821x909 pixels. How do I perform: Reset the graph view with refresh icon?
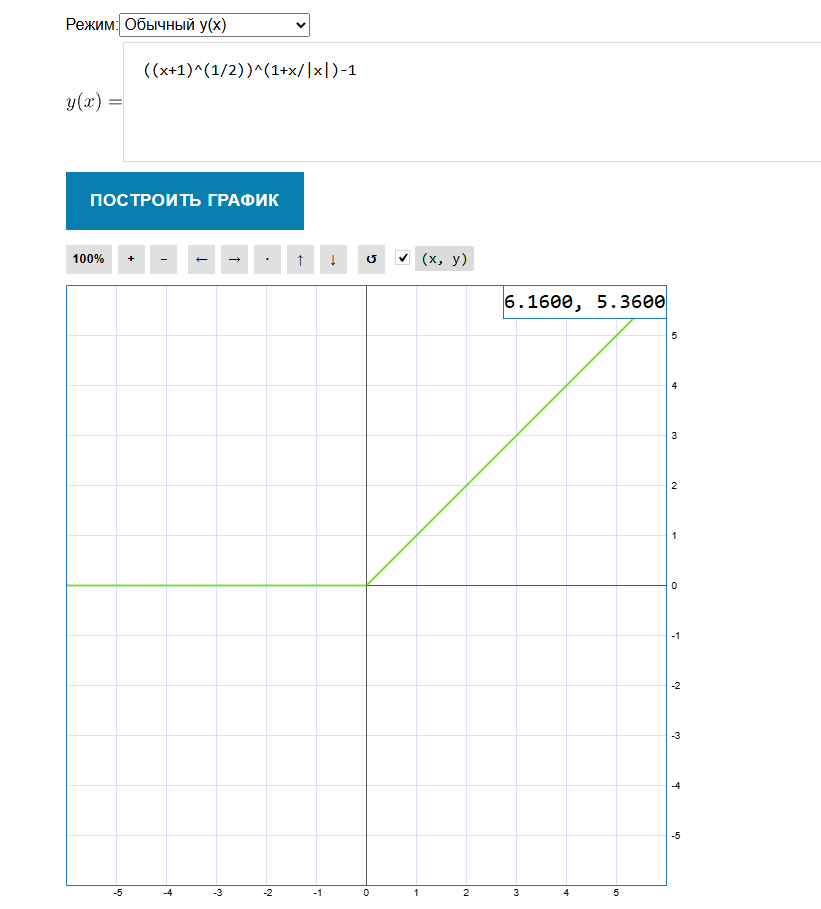point(371,259)
